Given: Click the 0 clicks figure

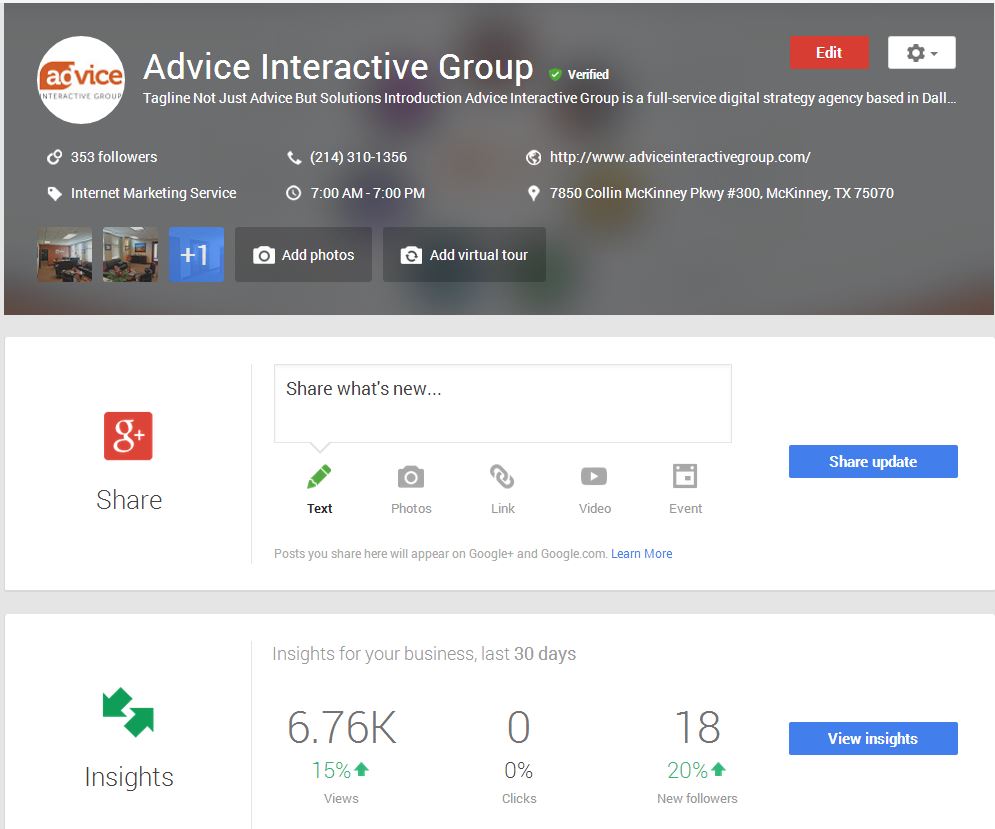Looking at the screenshot, I should coord(518,727).
